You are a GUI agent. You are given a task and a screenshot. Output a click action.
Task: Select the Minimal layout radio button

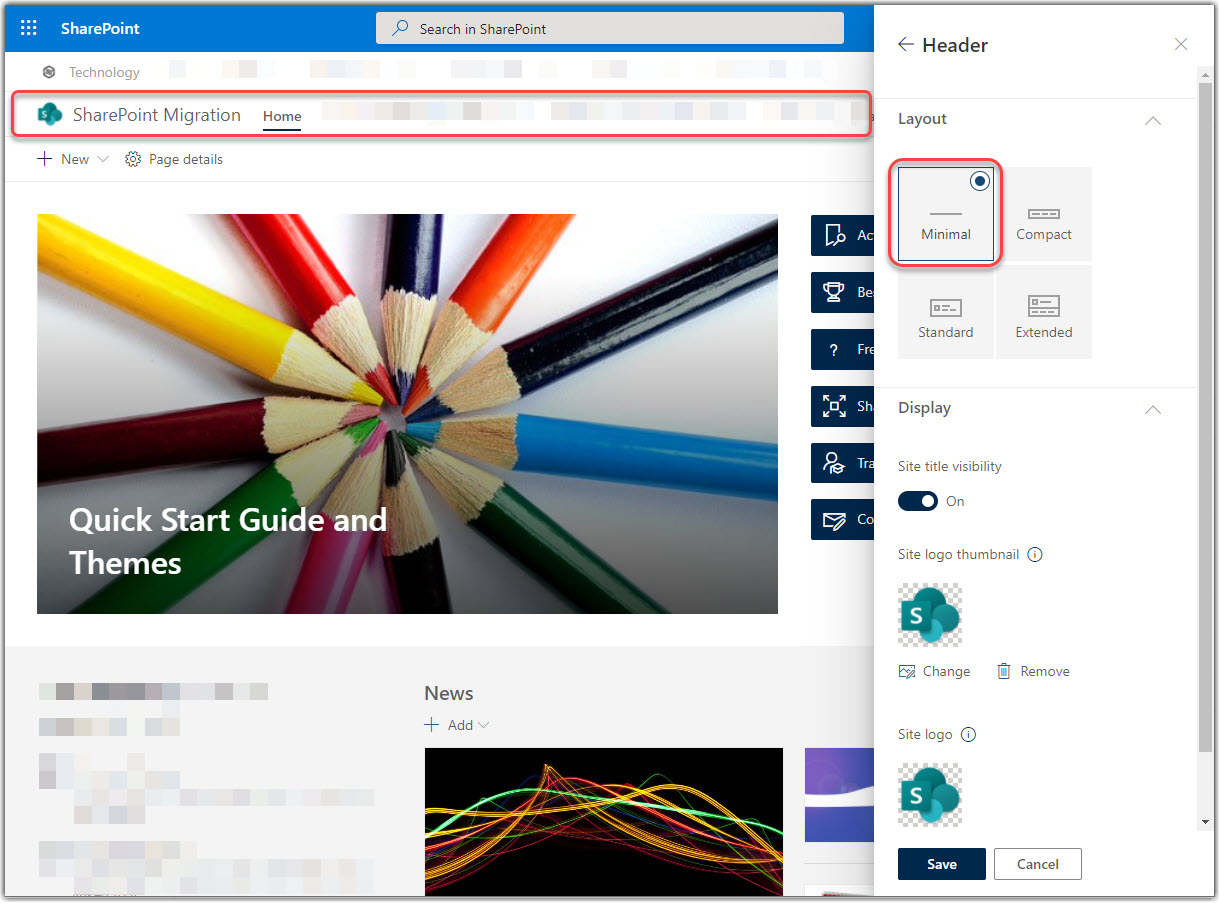(x=979, y=181)
